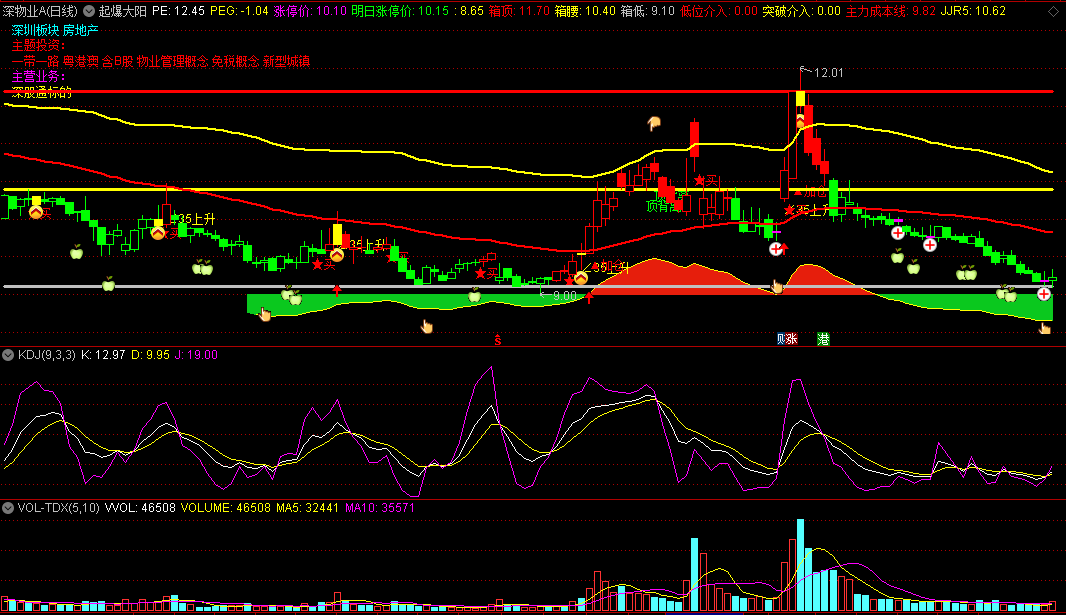Click the 突破介入: 0.00 readout
The image size is (1066, 615).
(x=802, y=11)
